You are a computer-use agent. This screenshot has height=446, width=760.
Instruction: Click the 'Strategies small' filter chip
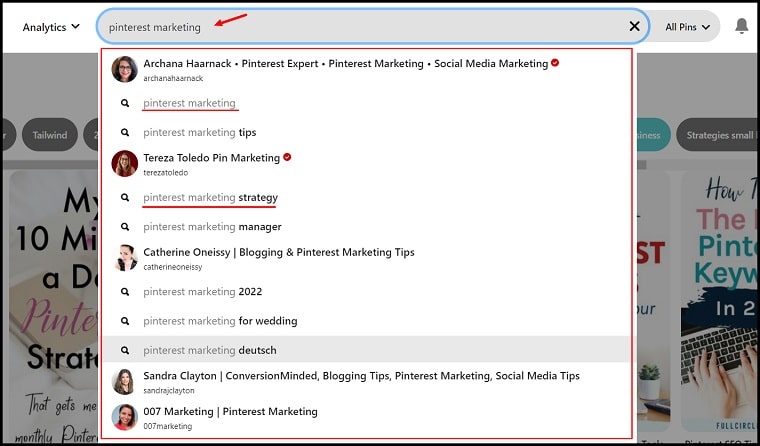(x=717, y=135)
